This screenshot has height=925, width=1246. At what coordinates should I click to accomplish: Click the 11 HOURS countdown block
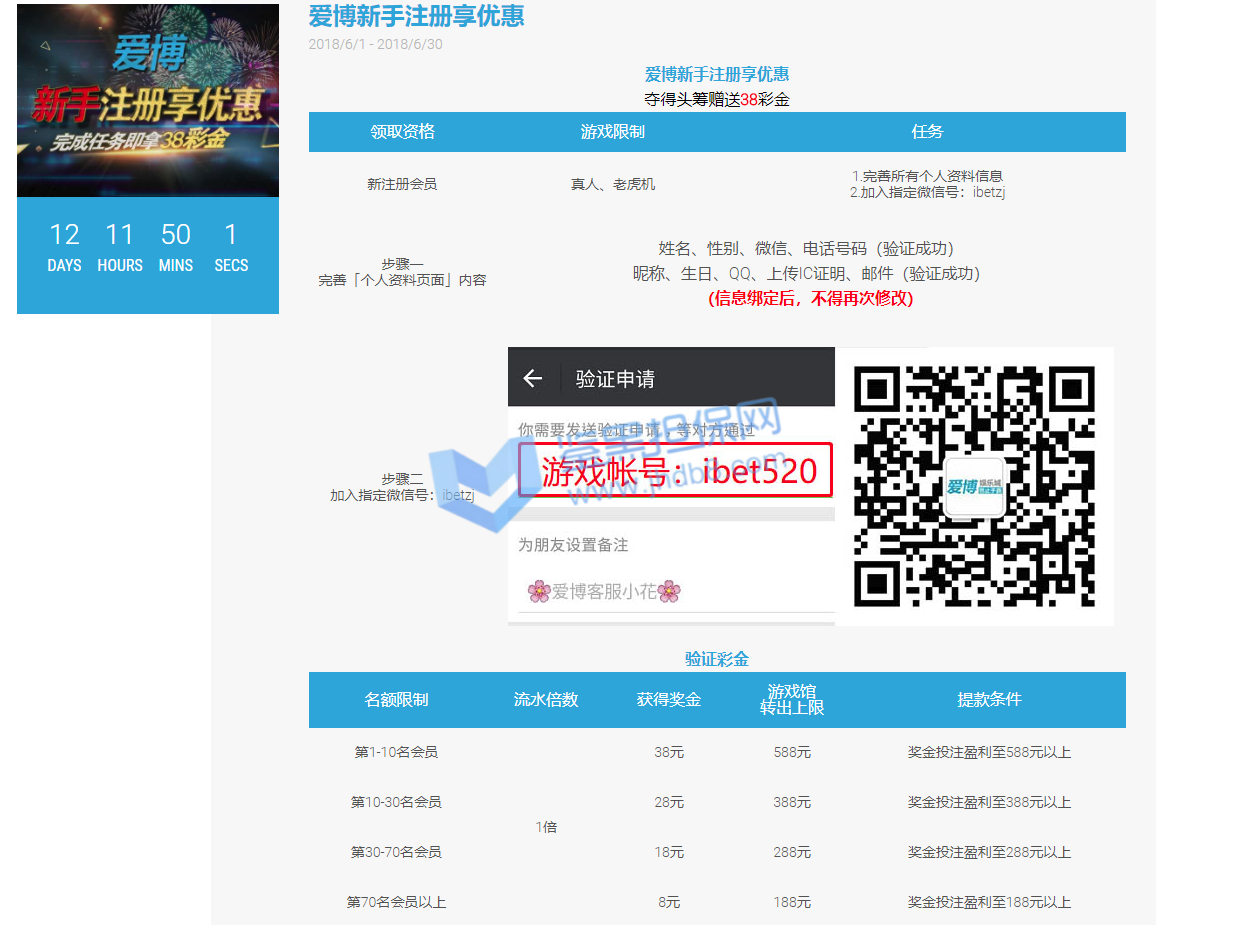(120, 247)
